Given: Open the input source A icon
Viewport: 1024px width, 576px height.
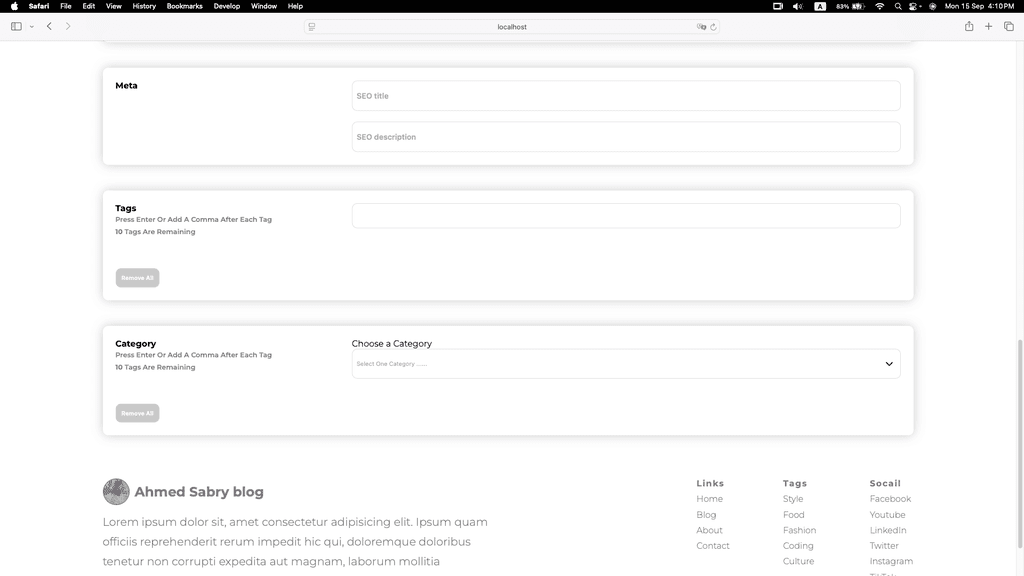Looking at the screenshot, I should point(820,6).
